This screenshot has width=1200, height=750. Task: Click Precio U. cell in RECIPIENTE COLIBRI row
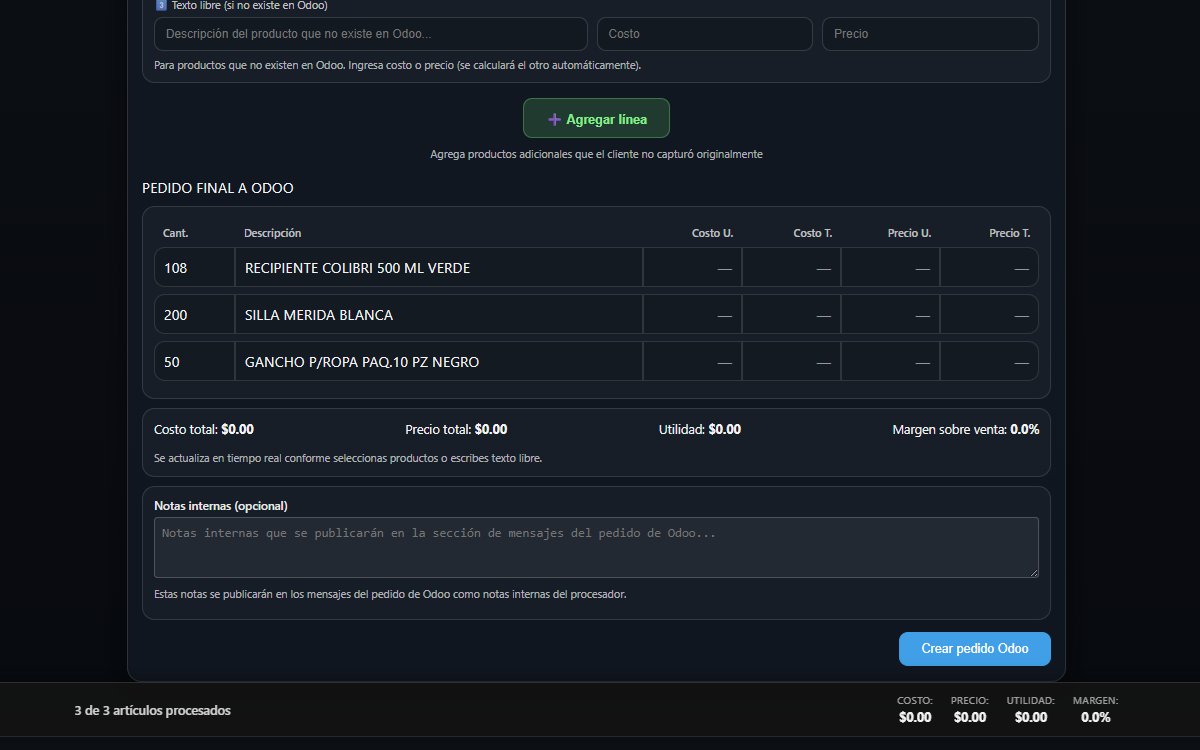coord(890,268)
